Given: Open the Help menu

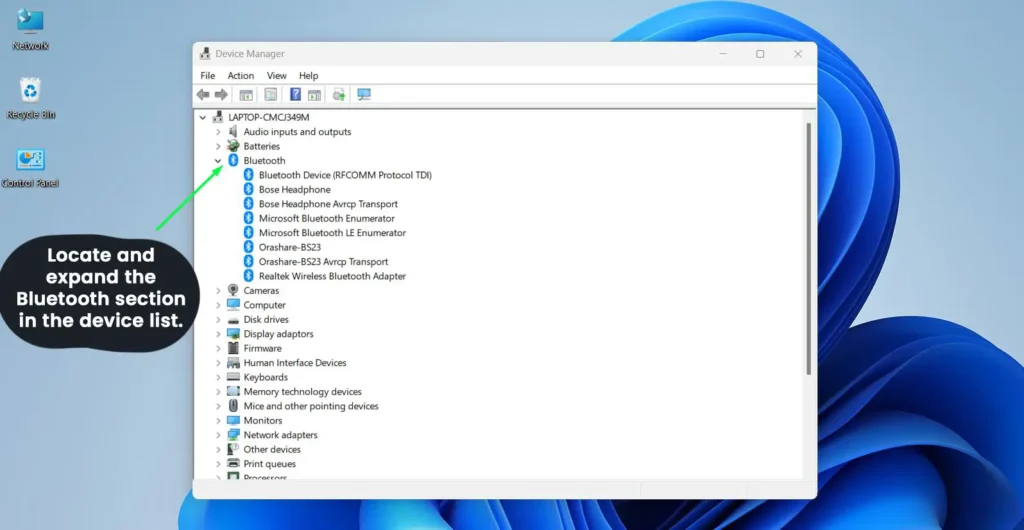Looking at the screenshot, I should tap(309, 76).
